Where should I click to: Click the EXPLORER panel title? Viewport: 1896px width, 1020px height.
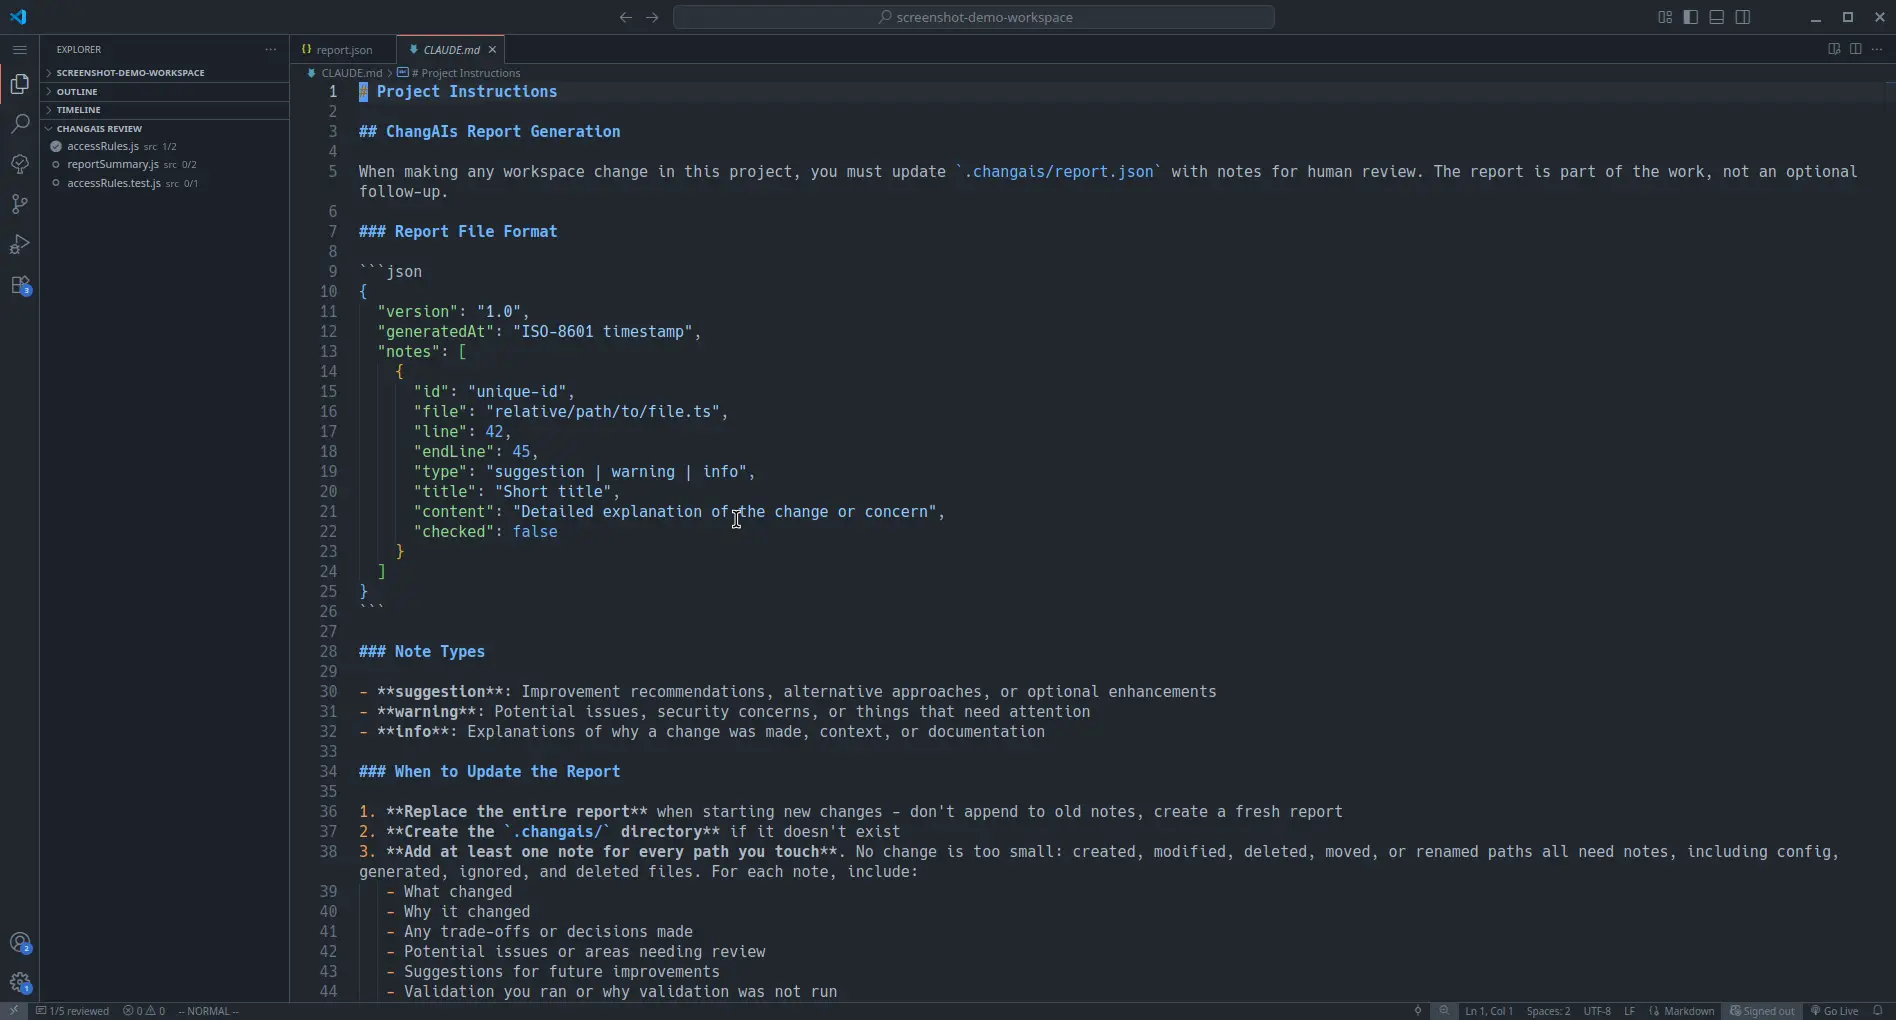[x=79, y=49]
